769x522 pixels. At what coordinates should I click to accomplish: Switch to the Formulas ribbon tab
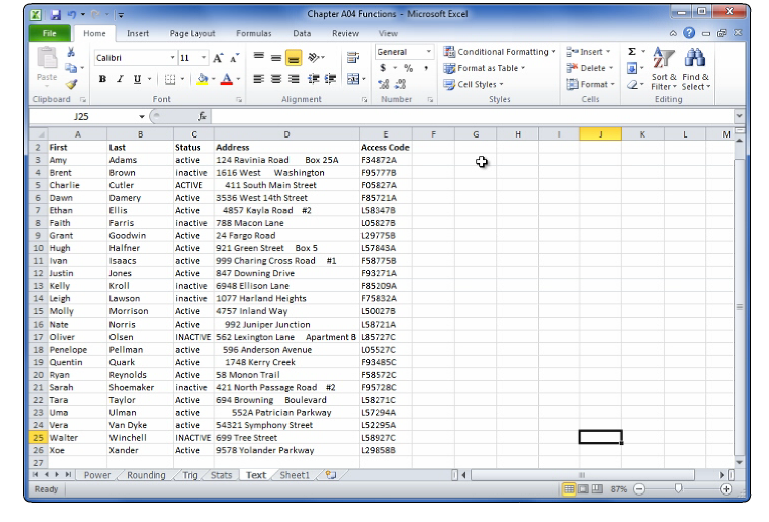pos(253,33)
